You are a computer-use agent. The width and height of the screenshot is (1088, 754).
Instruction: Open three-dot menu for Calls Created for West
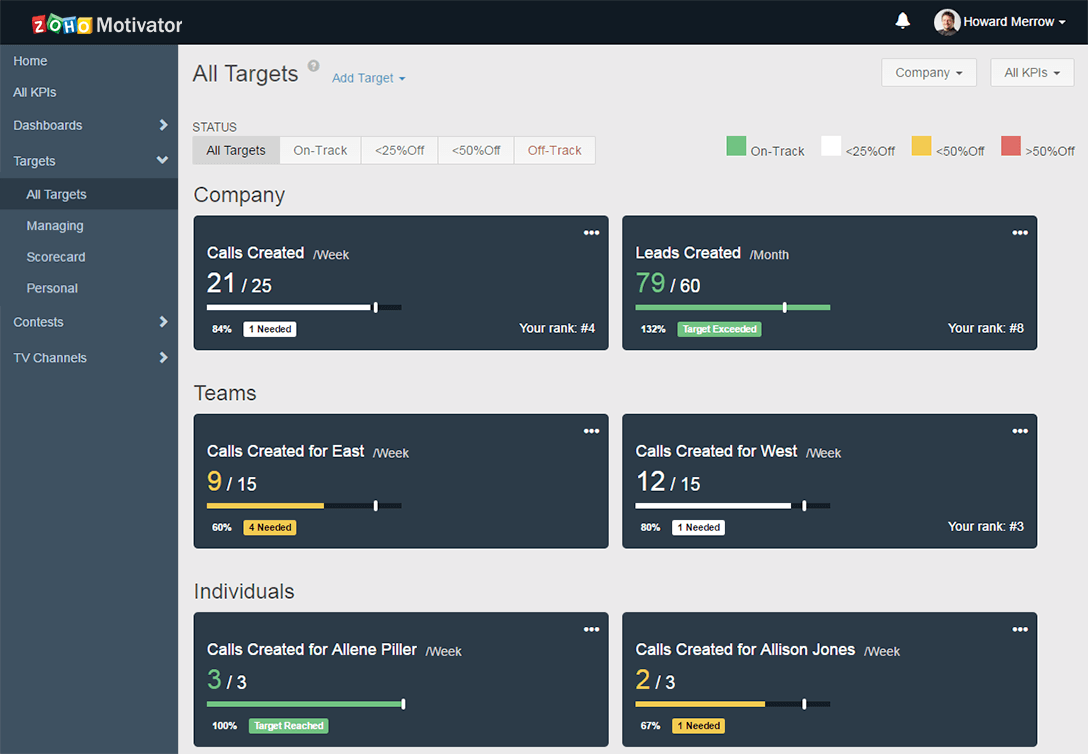[1019, 431]
